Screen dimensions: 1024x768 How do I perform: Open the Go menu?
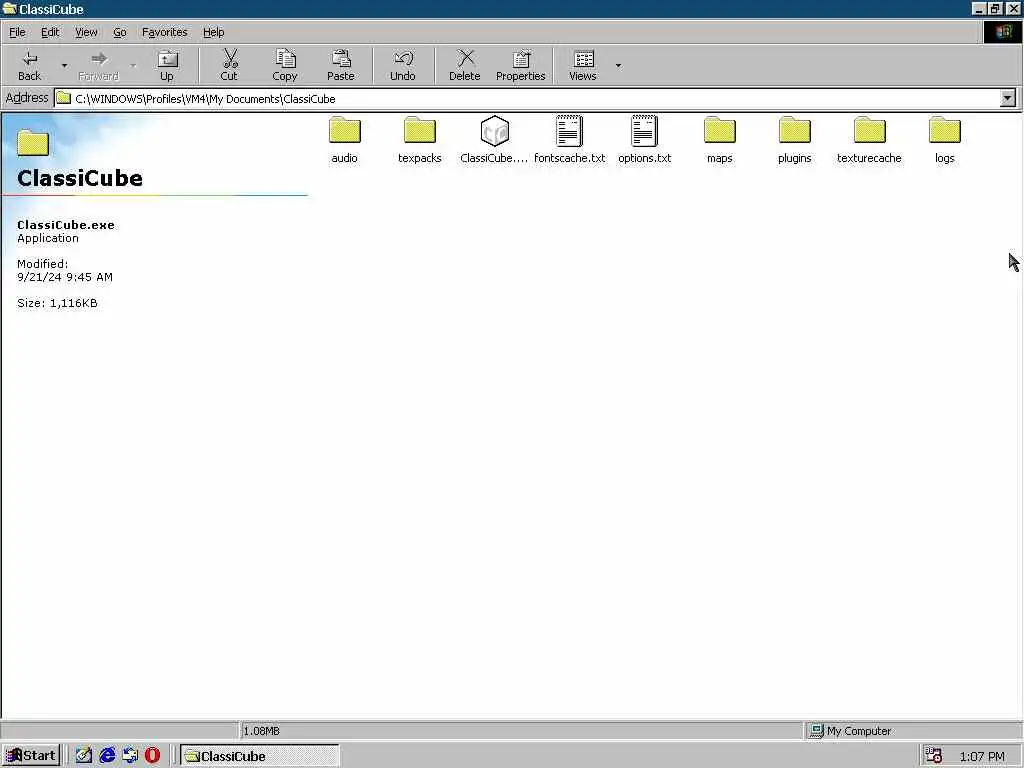[x=120, y=32]
